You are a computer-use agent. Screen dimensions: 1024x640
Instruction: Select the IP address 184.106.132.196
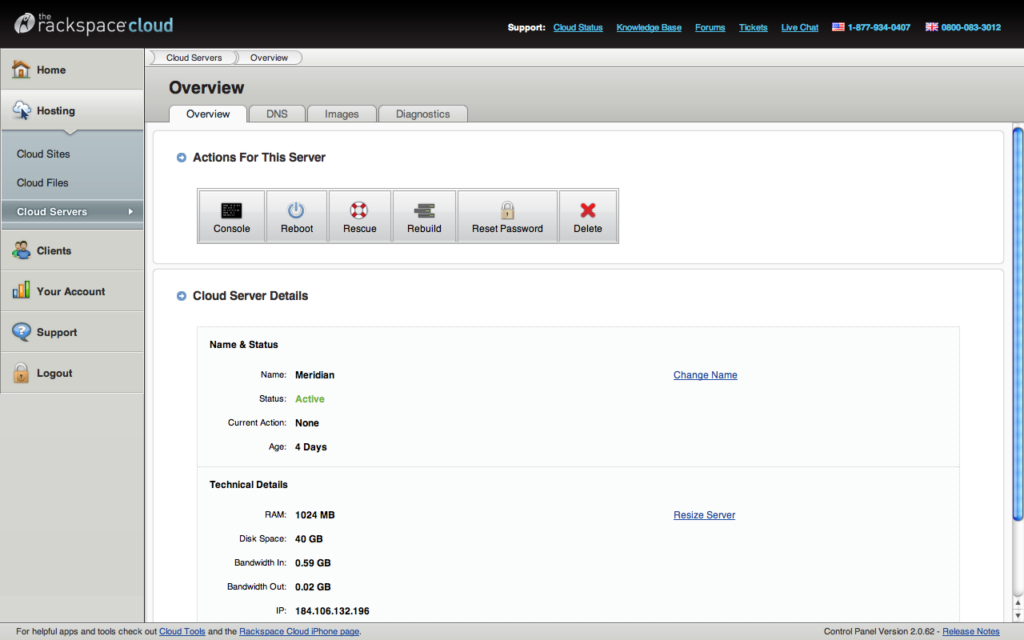click(332, 611)
